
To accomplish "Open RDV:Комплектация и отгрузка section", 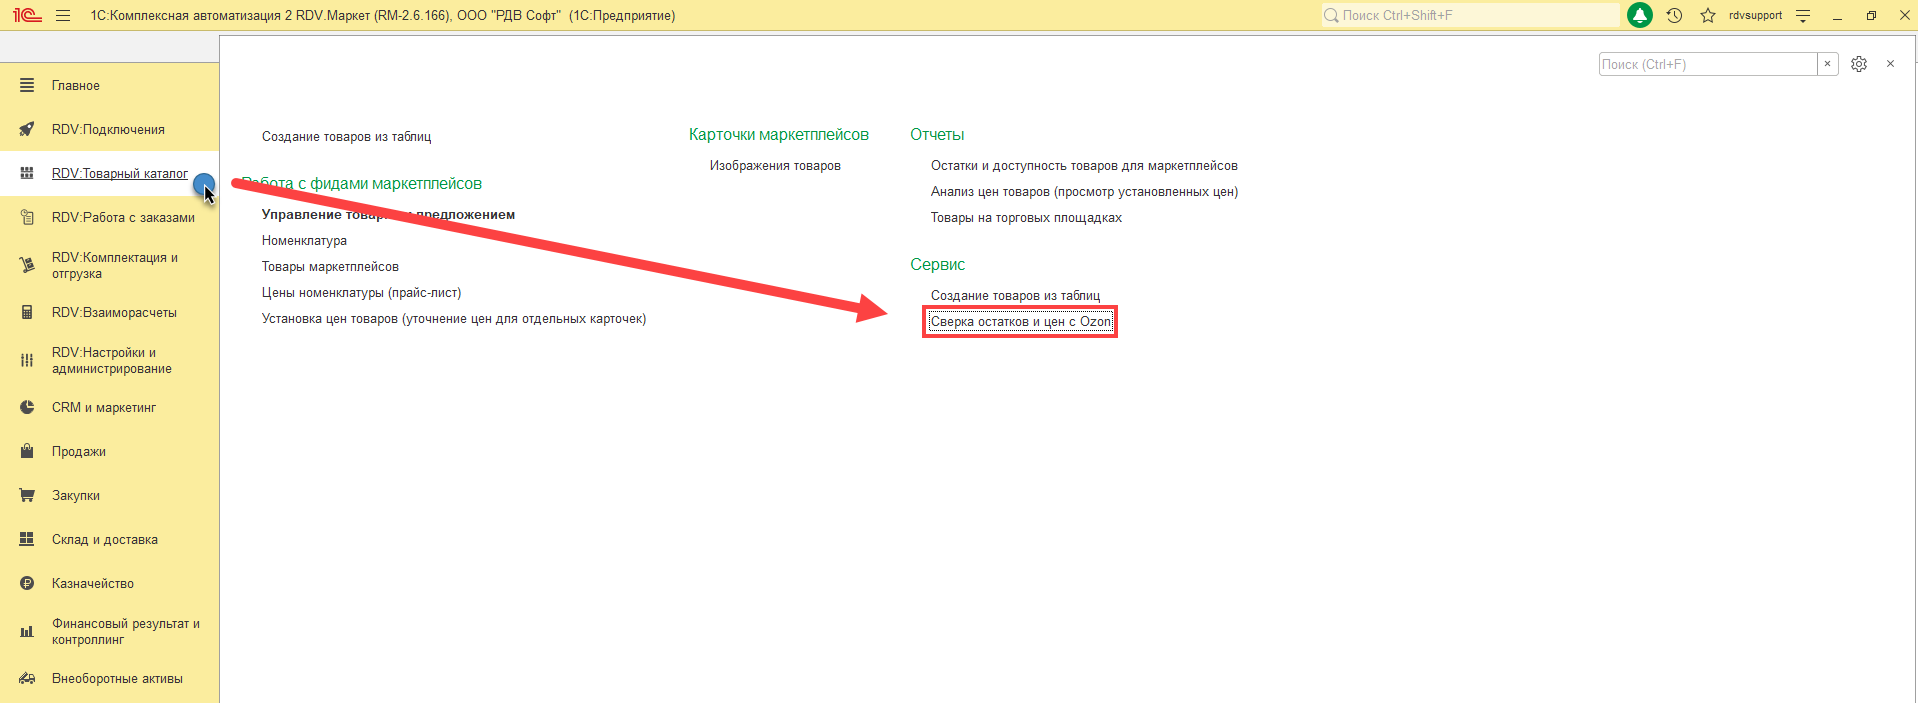I will pos(115,265).
